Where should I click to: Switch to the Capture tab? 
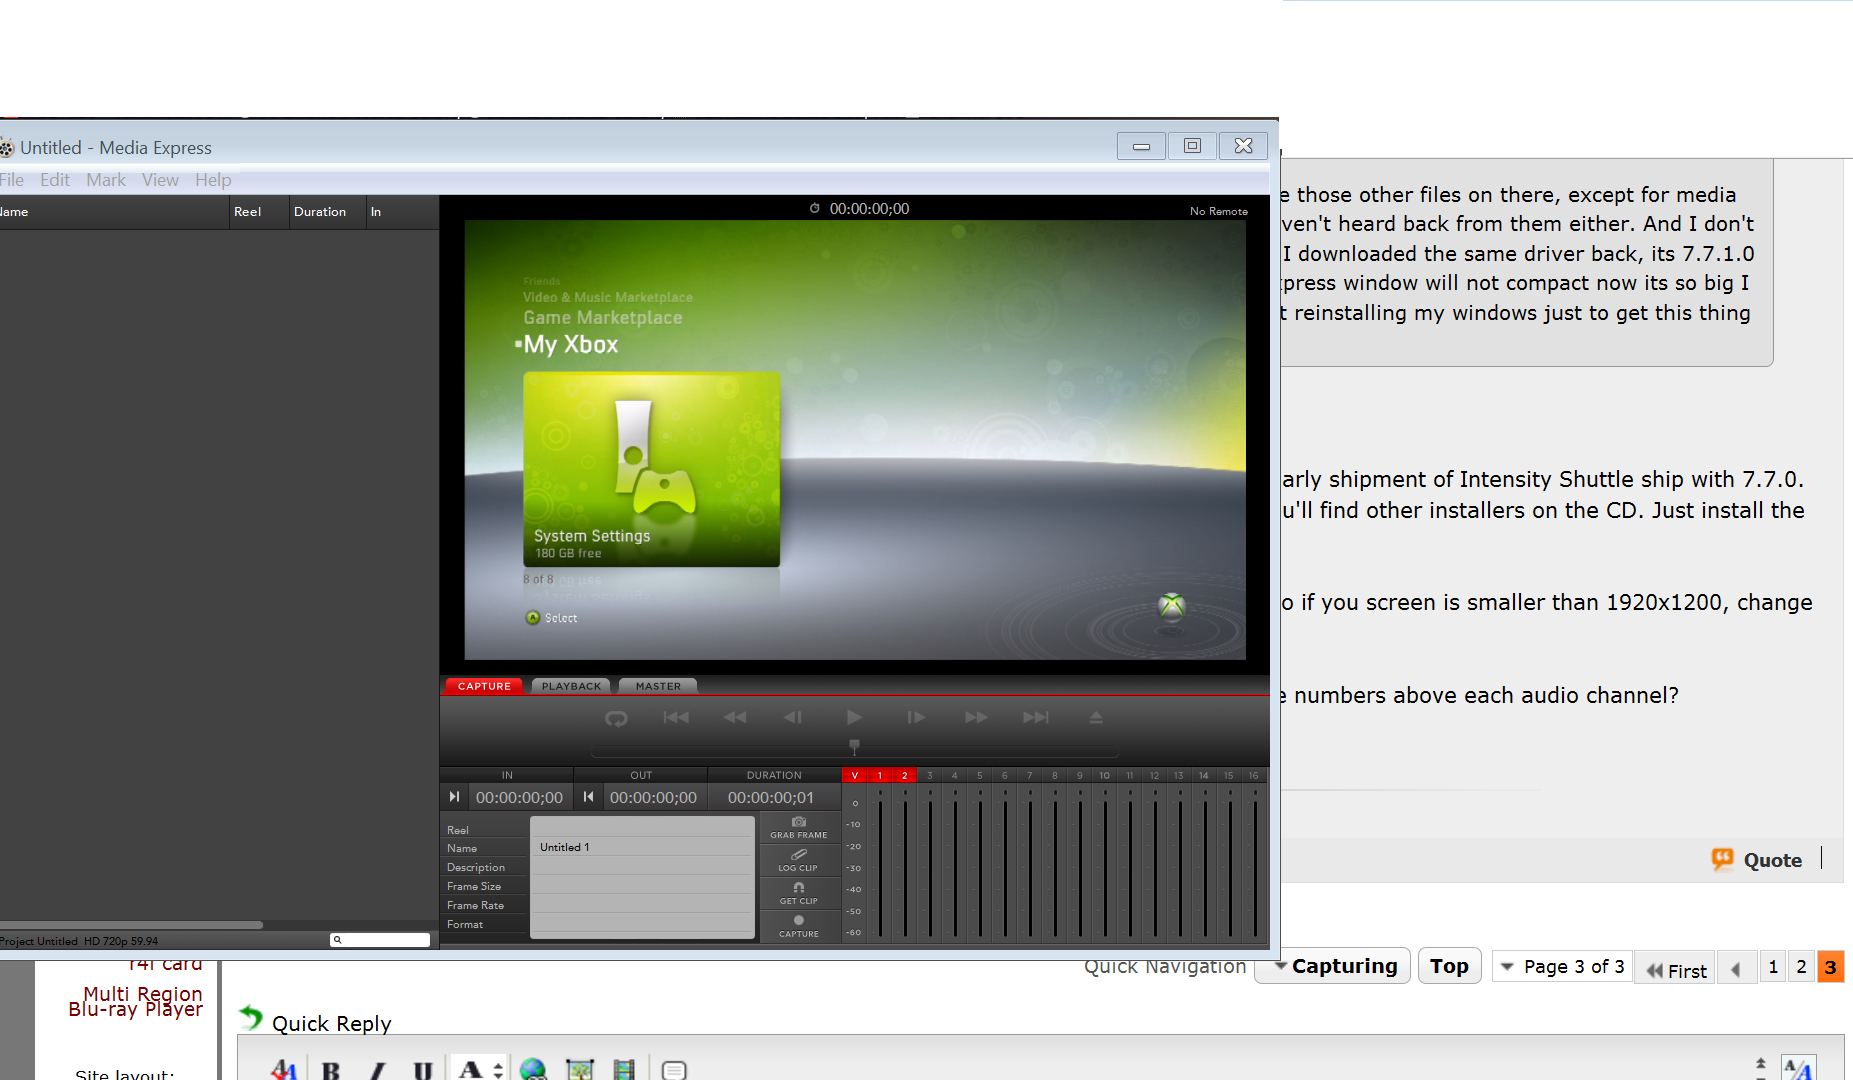pos(484,686)
